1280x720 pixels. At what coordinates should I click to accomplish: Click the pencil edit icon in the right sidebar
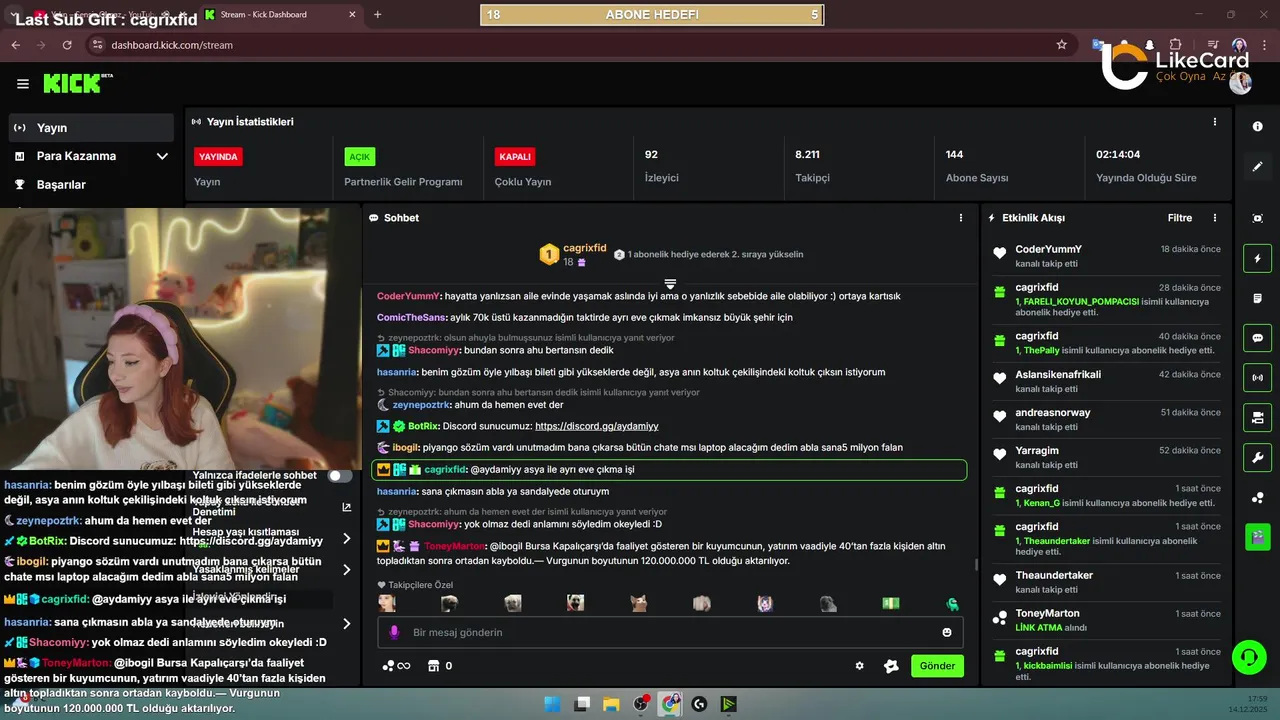click(1258, 167)
